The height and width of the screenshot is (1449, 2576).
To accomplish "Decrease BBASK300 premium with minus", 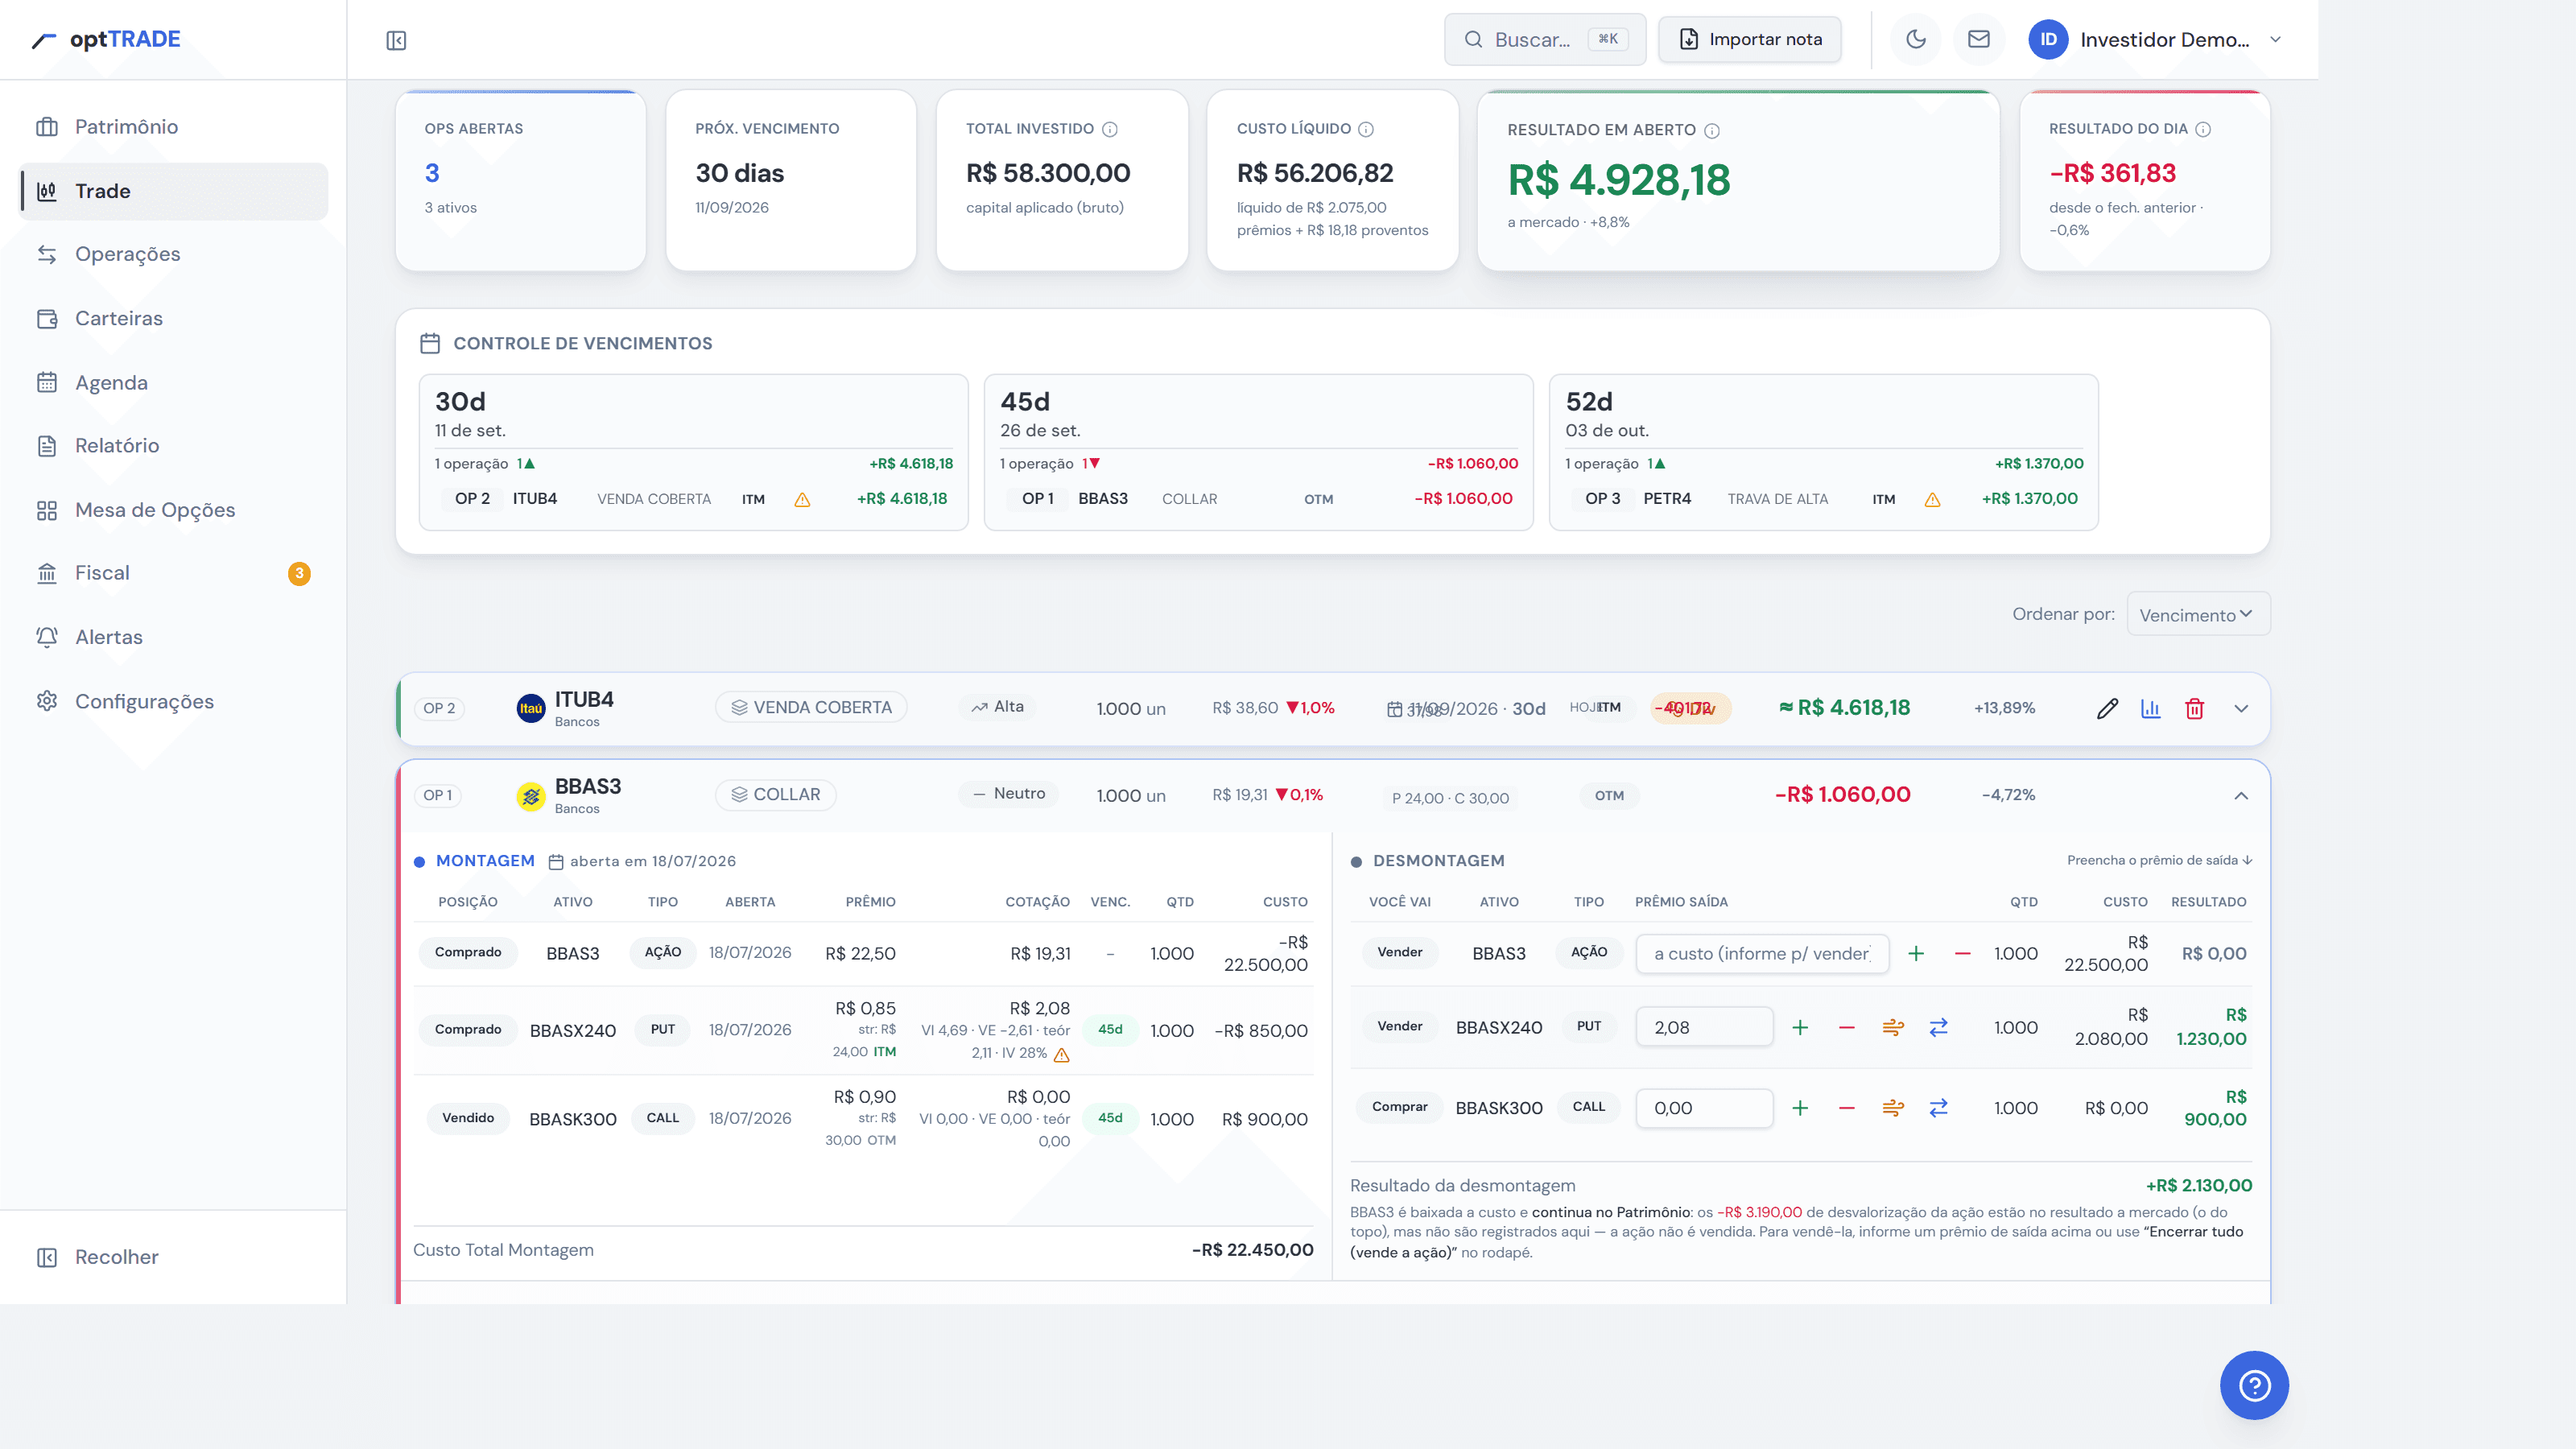I will (1846, 1108).
